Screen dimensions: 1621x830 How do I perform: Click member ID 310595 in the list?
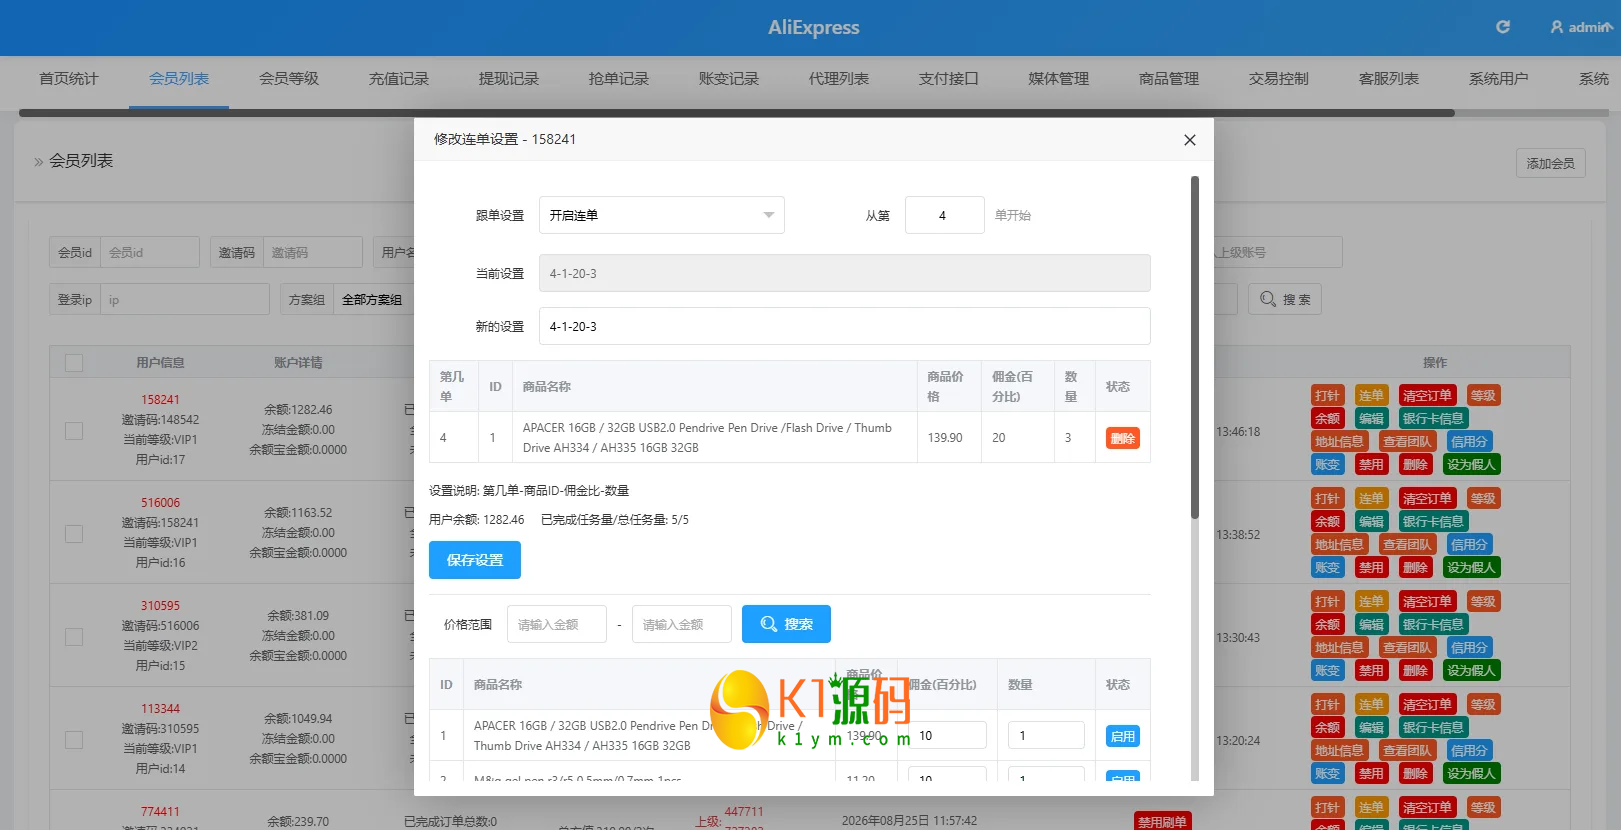click(x=160, y=606)
